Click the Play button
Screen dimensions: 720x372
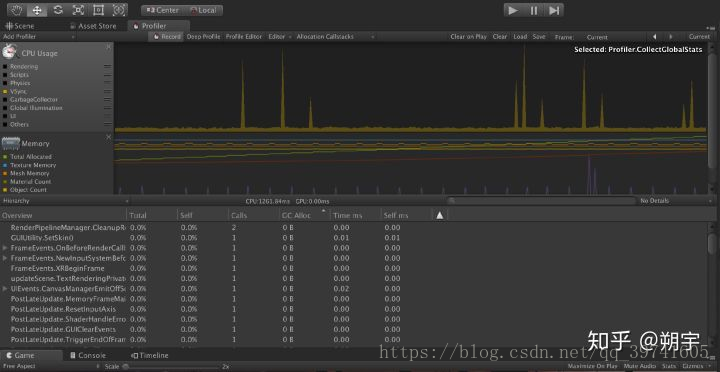click(513, 10)
